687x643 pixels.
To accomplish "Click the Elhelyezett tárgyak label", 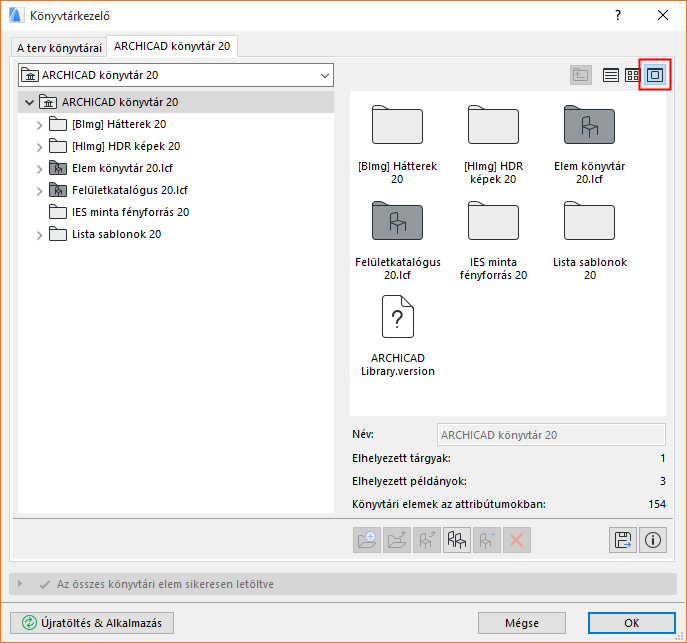I will coord(401,459).
